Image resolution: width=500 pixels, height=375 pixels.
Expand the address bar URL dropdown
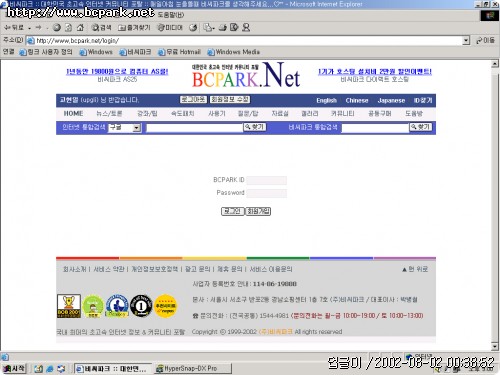pyautogui.click(x=466, y=40)
